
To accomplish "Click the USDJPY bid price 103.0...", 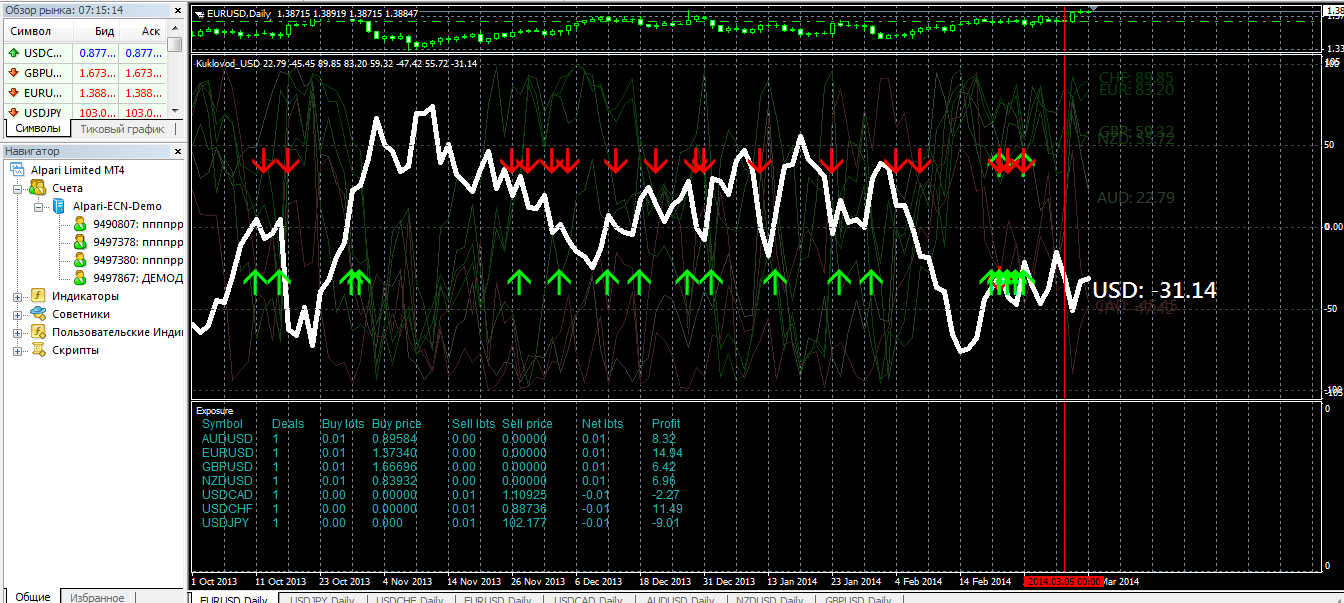I will [x=96, y=113].
